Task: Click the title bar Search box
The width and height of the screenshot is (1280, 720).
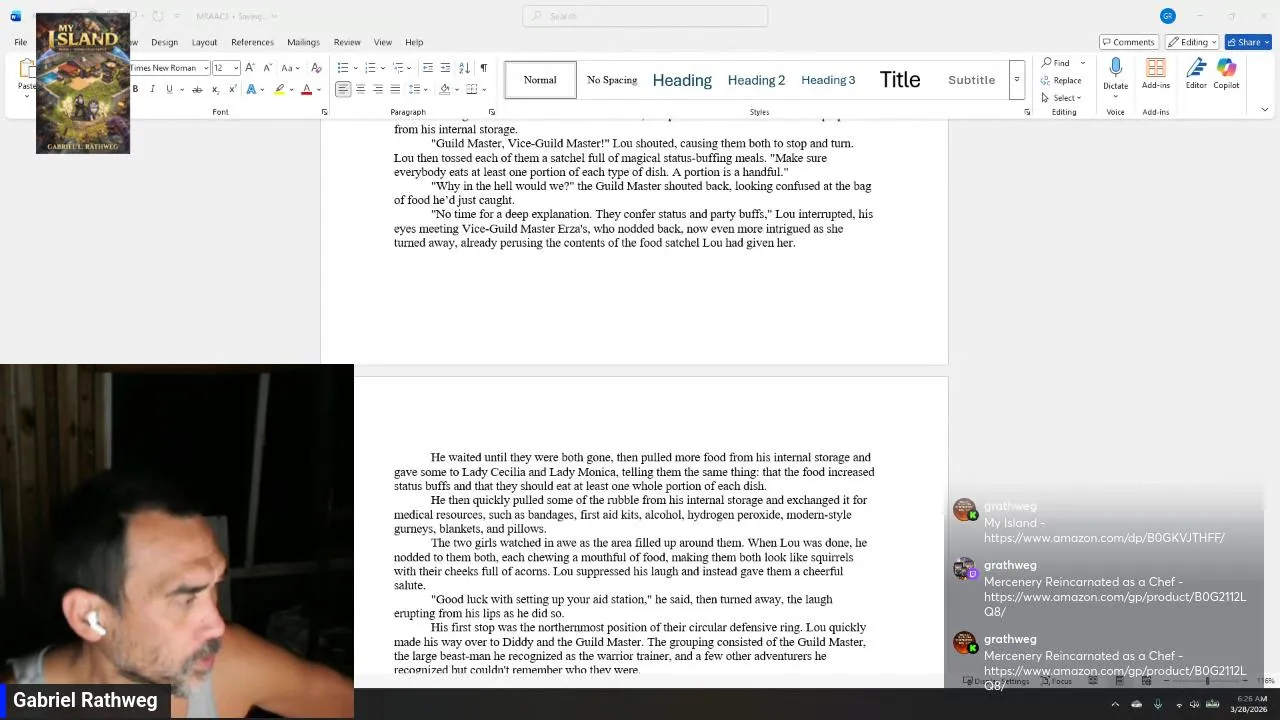Action: click(645, 16)
